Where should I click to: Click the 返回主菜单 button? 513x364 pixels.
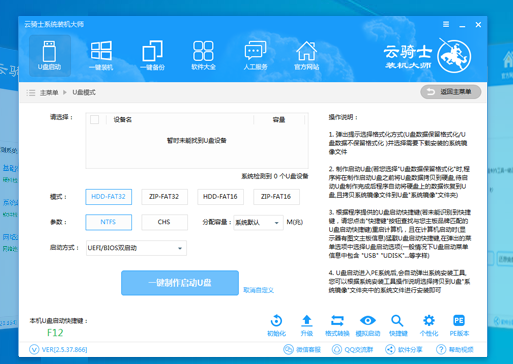(450, 92)
